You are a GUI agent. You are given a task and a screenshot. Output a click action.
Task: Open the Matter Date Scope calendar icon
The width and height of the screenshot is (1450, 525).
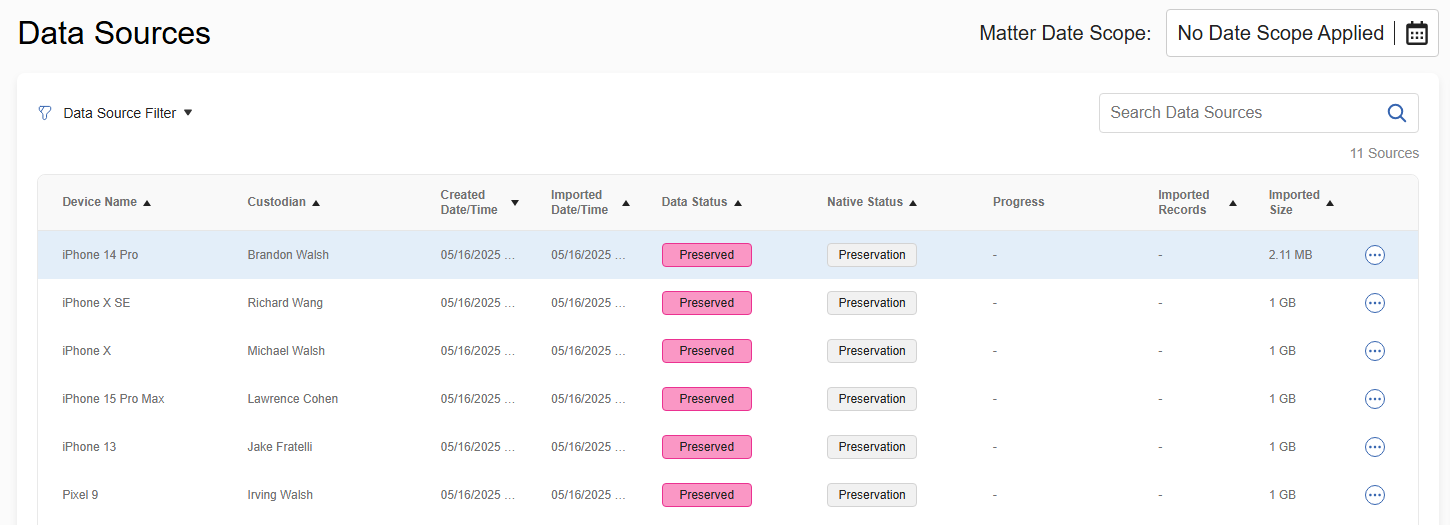(1416, 33)
